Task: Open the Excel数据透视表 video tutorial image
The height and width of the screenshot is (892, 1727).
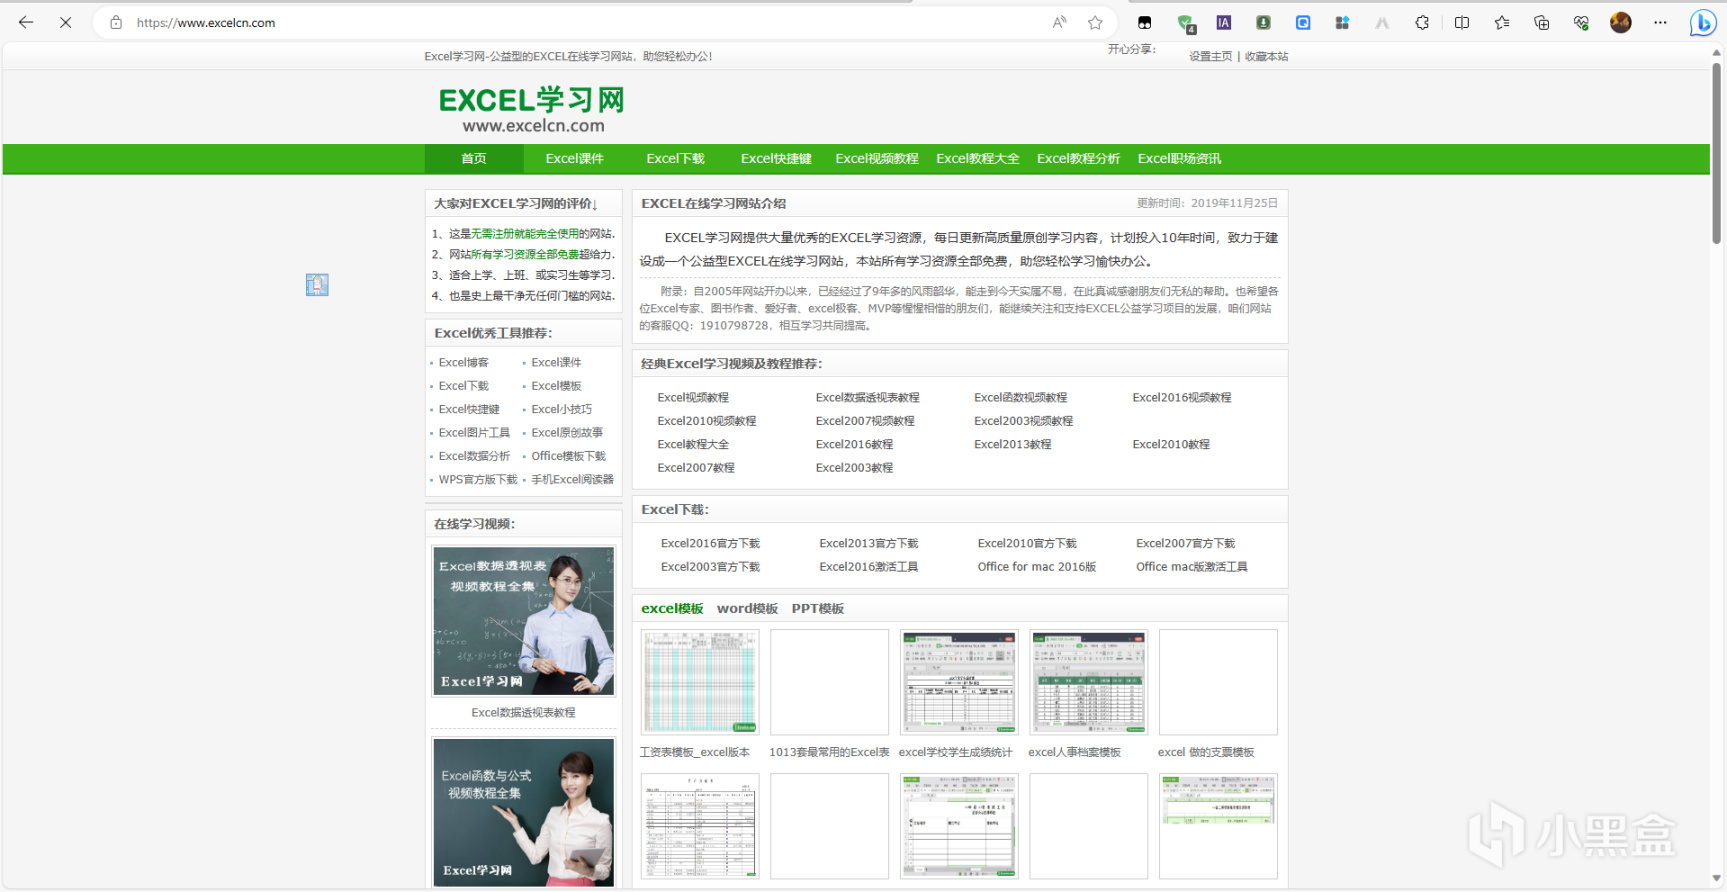Action: [523, 620]
